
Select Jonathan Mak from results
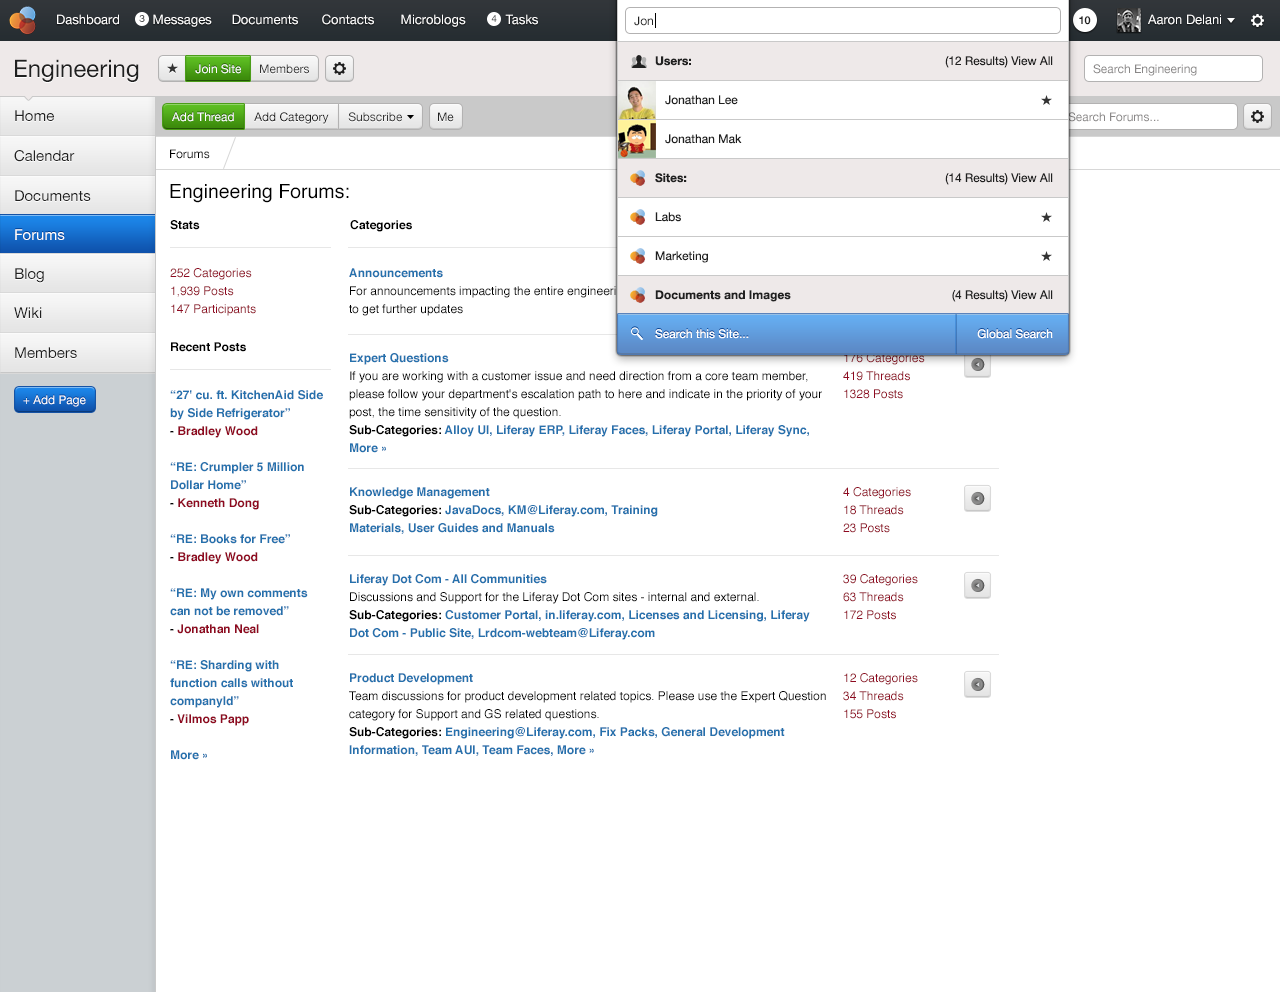coord(843,139)
